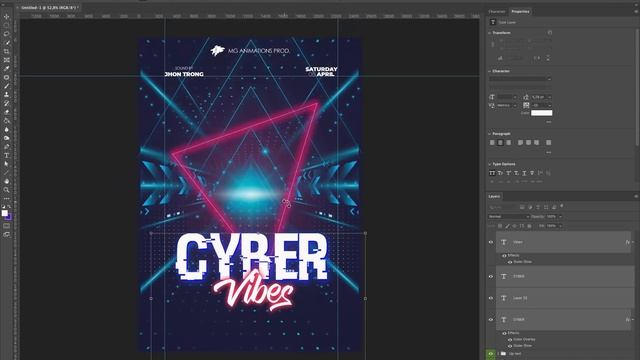Select the Layer 32 layer row

[x=565, y=298]
